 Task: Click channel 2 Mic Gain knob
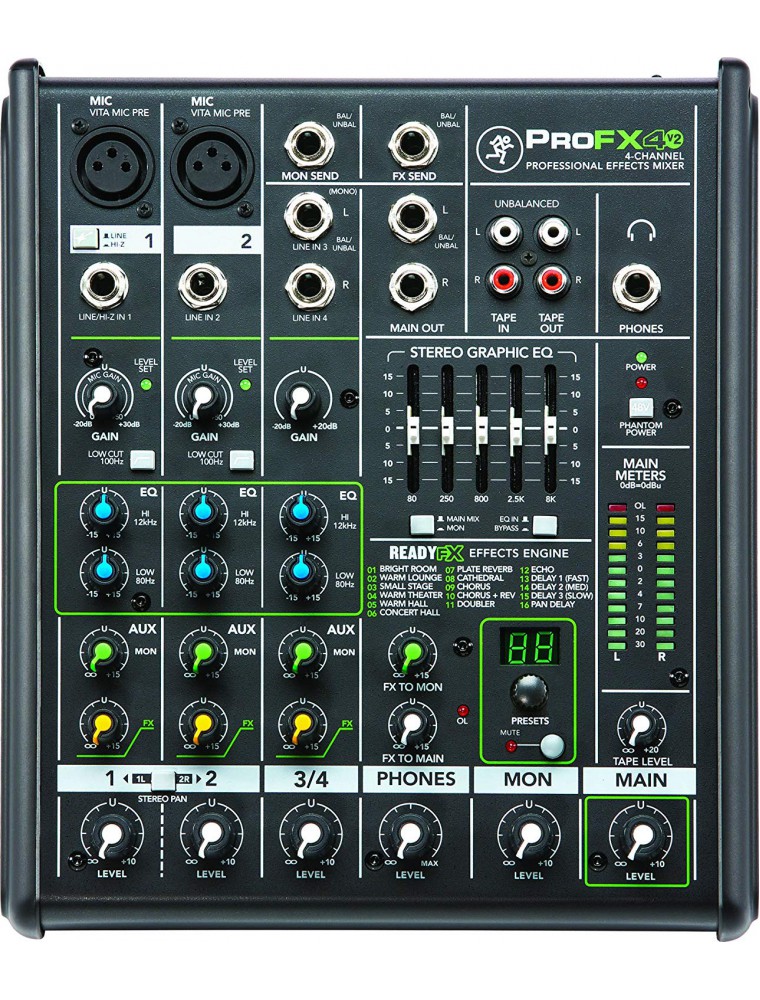point(203,397)
